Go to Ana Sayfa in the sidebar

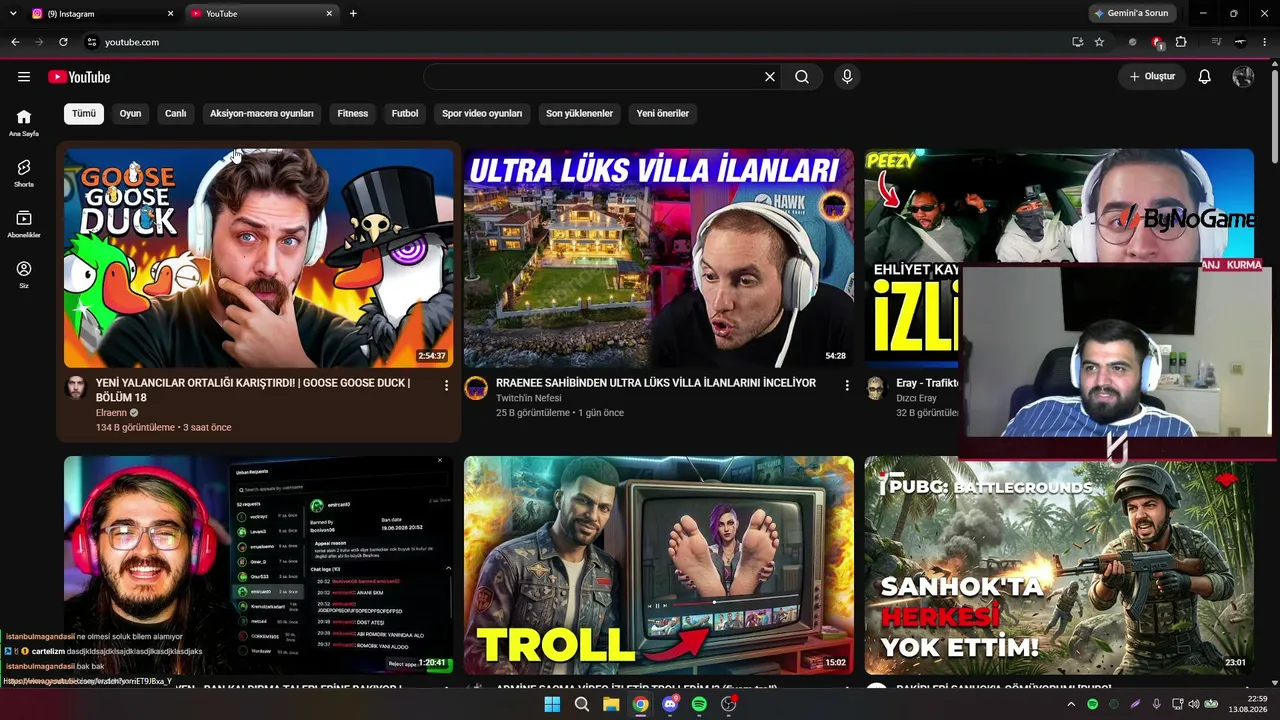24,122
